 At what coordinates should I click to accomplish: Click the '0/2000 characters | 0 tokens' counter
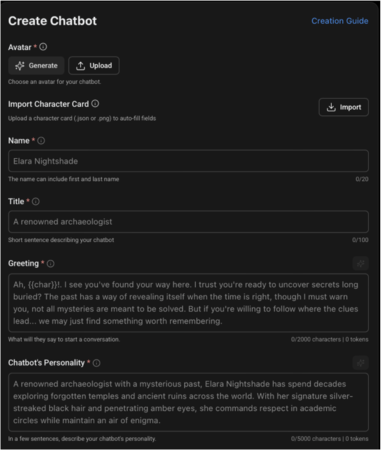(330, 339)
